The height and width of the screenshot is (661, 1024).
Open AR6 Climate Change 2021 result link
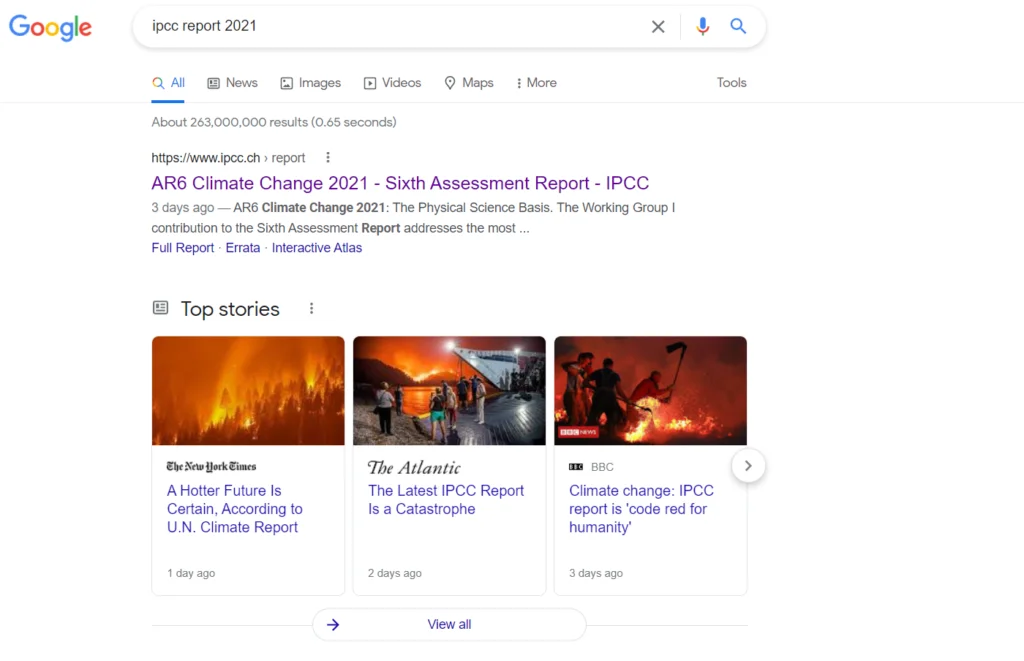click(400, 183)
